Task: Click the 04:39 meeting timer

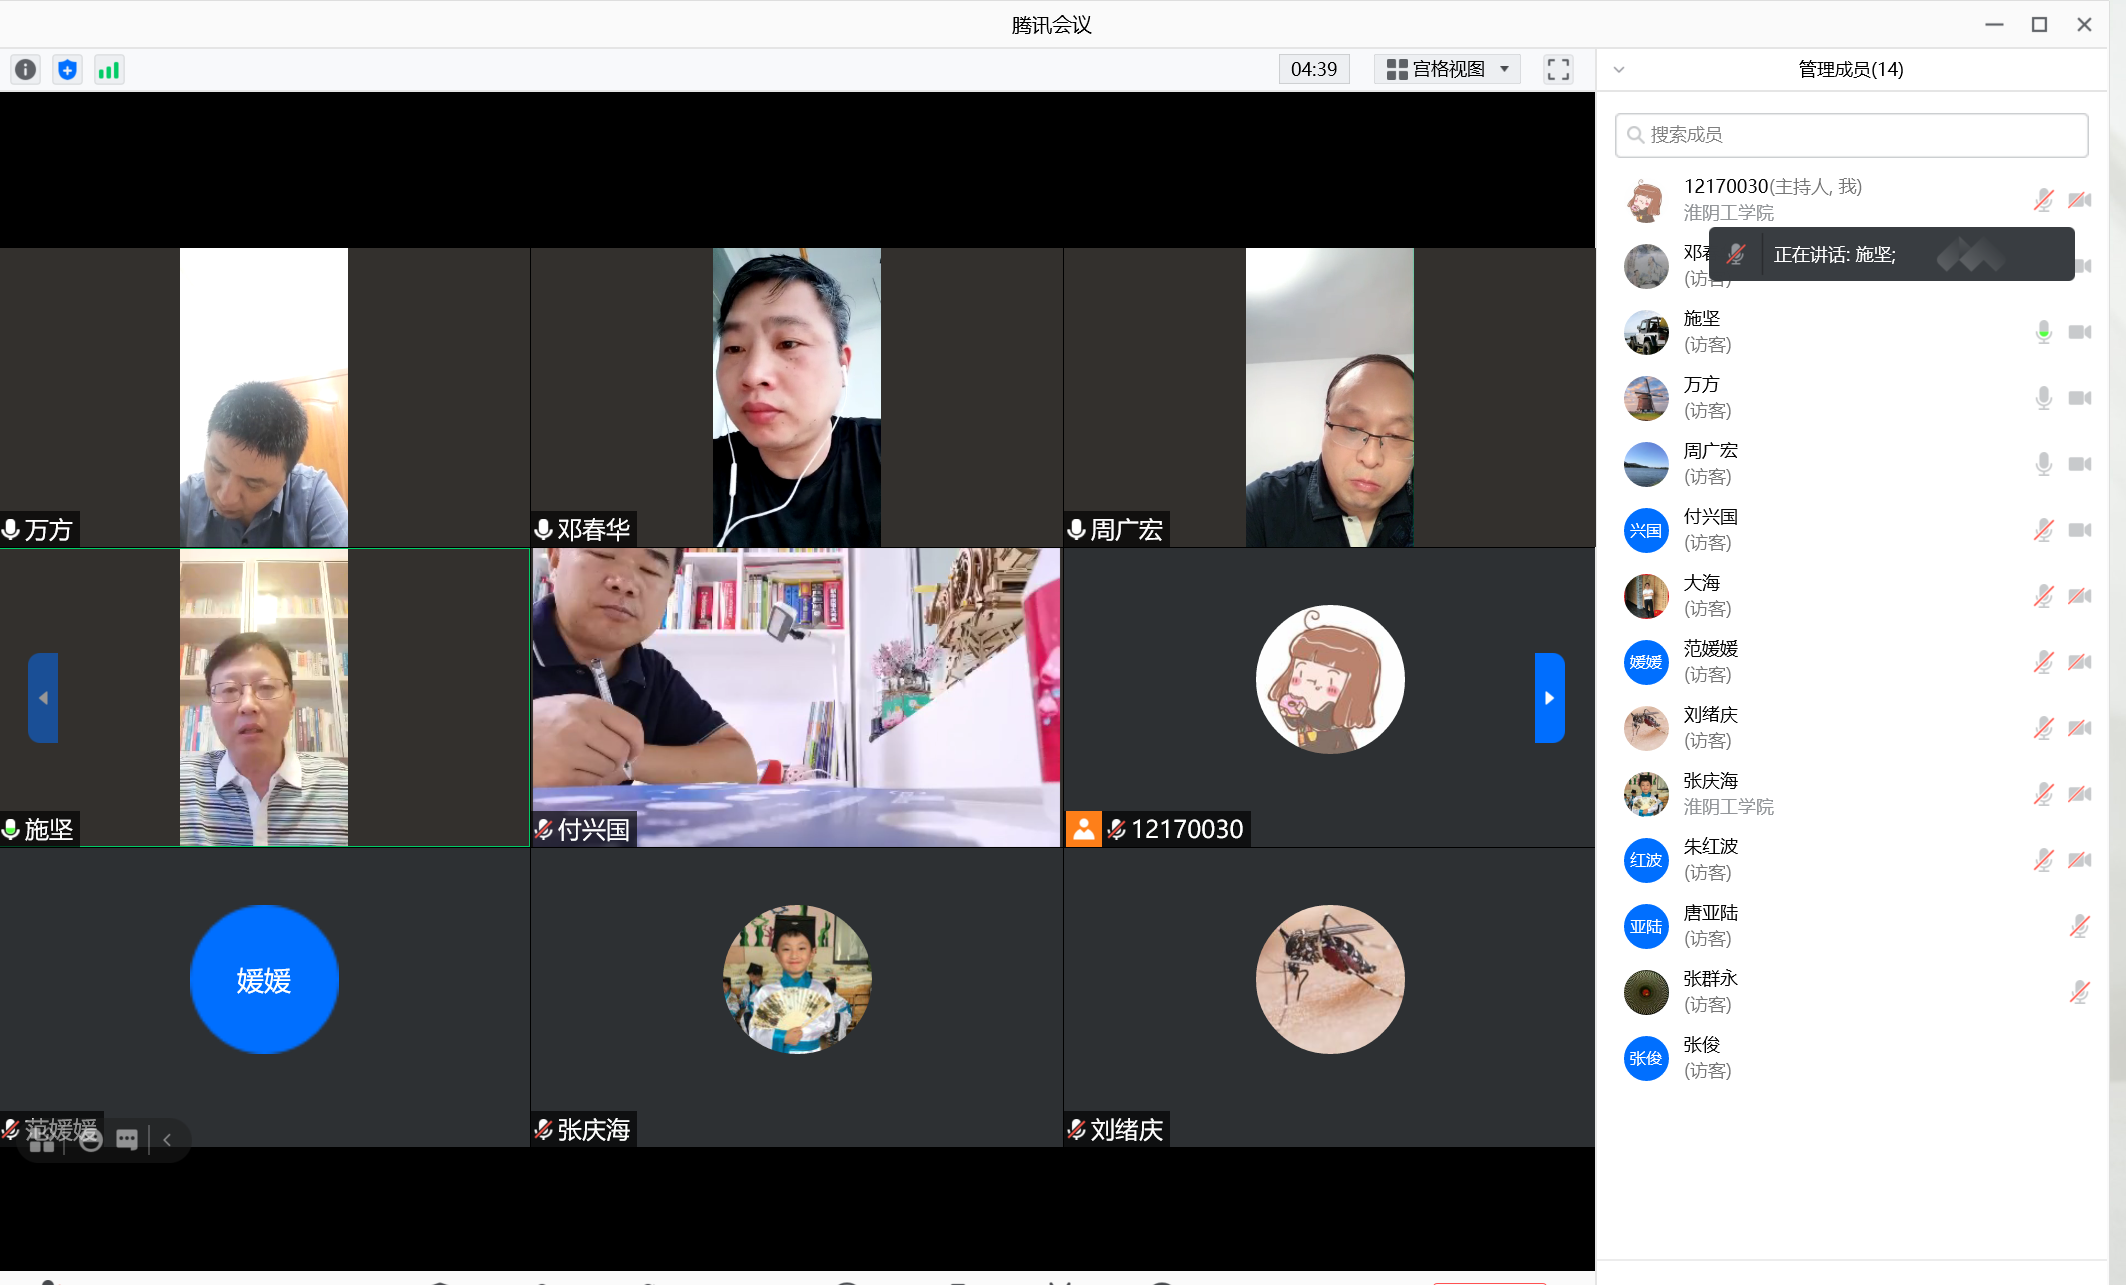Action: [x=1313, y=69]
